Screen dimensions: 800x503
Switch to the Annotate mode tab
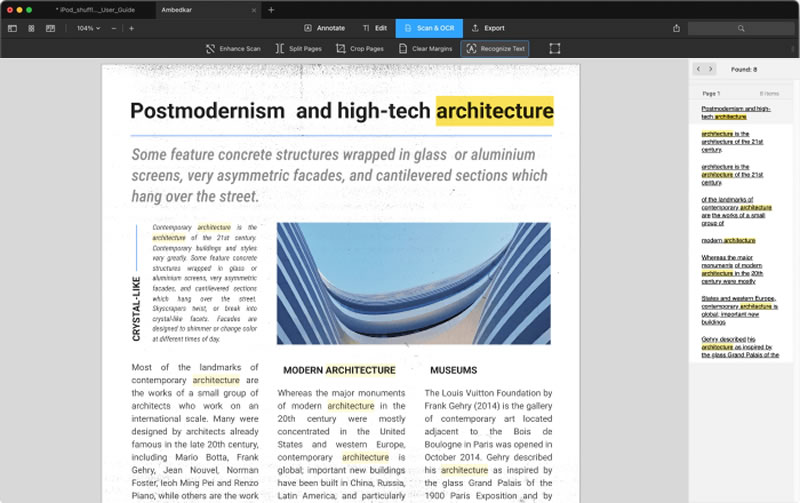(324, 28)
